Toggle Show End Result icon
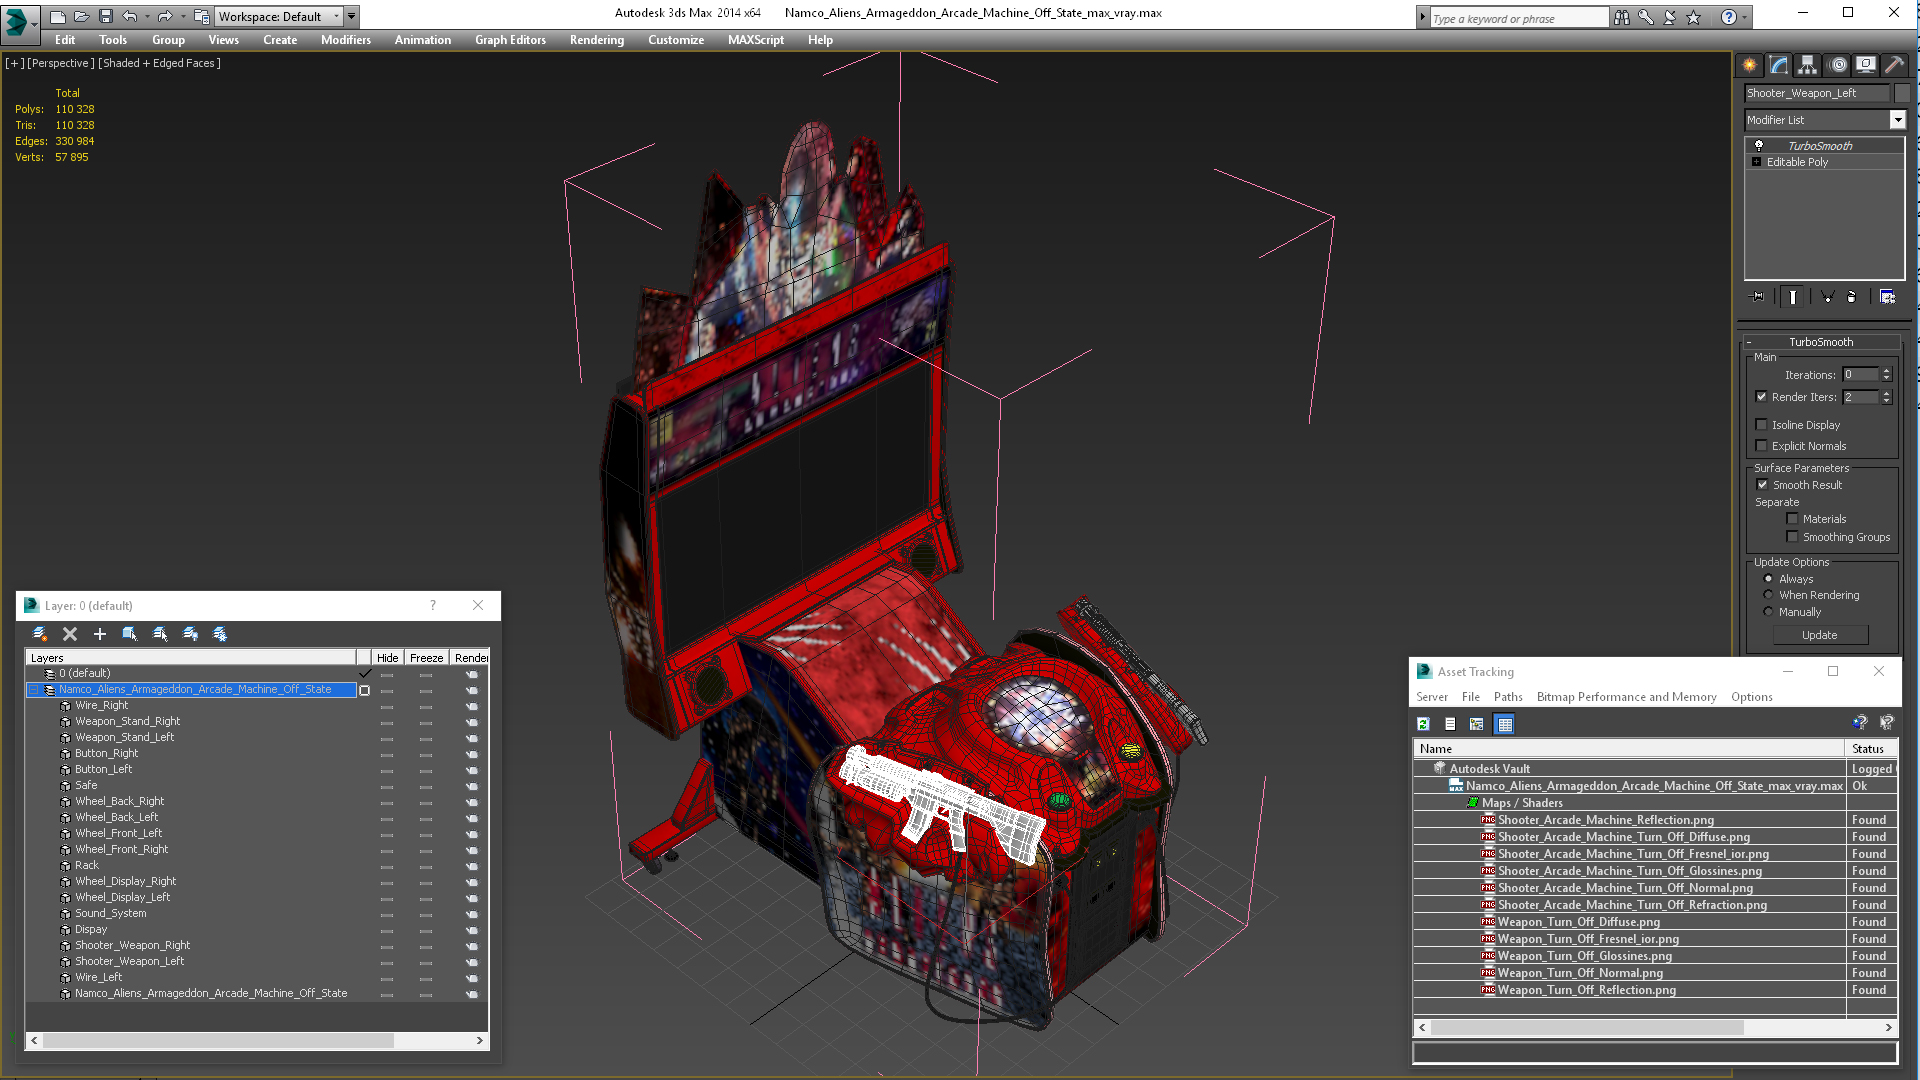1920x1080 pixels. pyautogui.click(x=1793, y=297)
